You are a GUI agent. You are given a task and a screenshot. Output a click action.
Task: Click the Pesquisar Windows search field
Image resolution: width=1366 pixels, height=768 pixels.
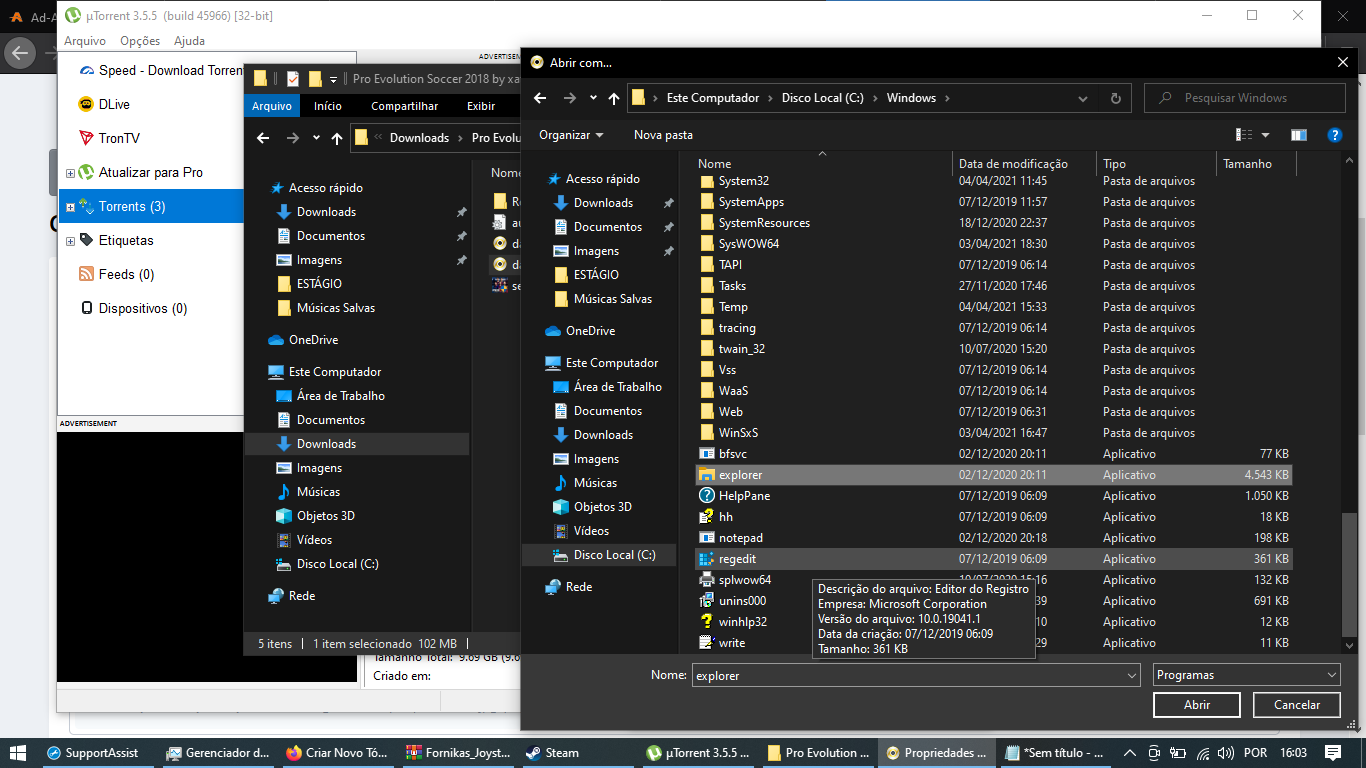tap(1245, 98)
